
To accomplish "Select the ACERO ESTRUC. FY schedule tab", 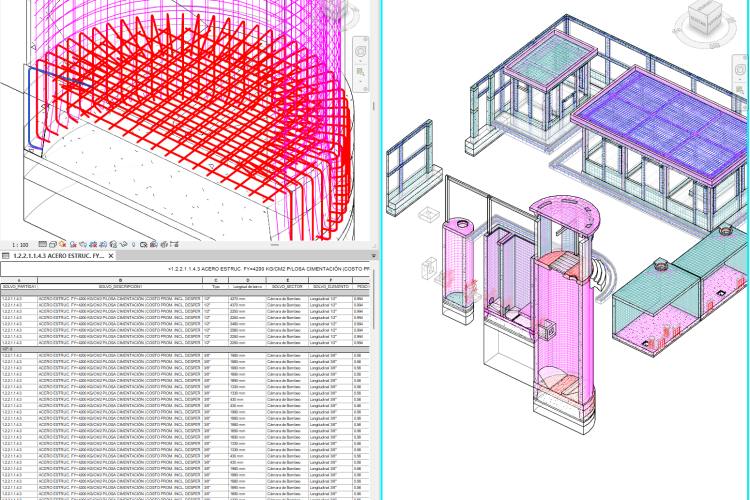I will 58,256.
